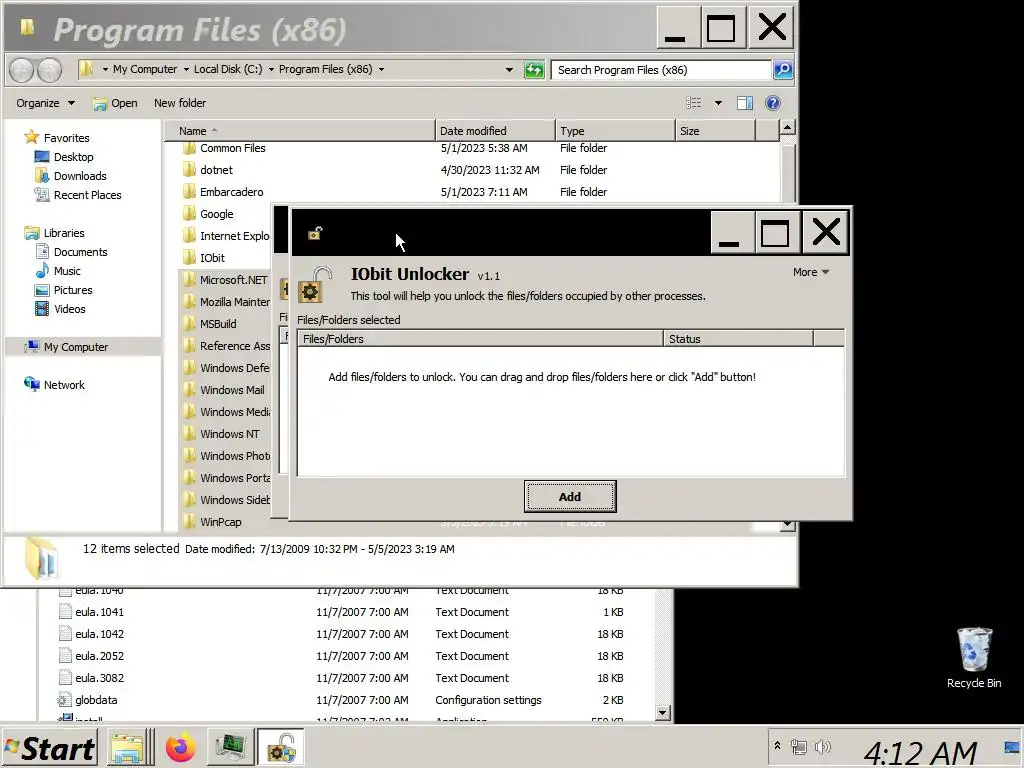The height and width of the screenshot is (768, 1024).
Task: Click the volume icon in system tray
Action: [x=822, y=746]
